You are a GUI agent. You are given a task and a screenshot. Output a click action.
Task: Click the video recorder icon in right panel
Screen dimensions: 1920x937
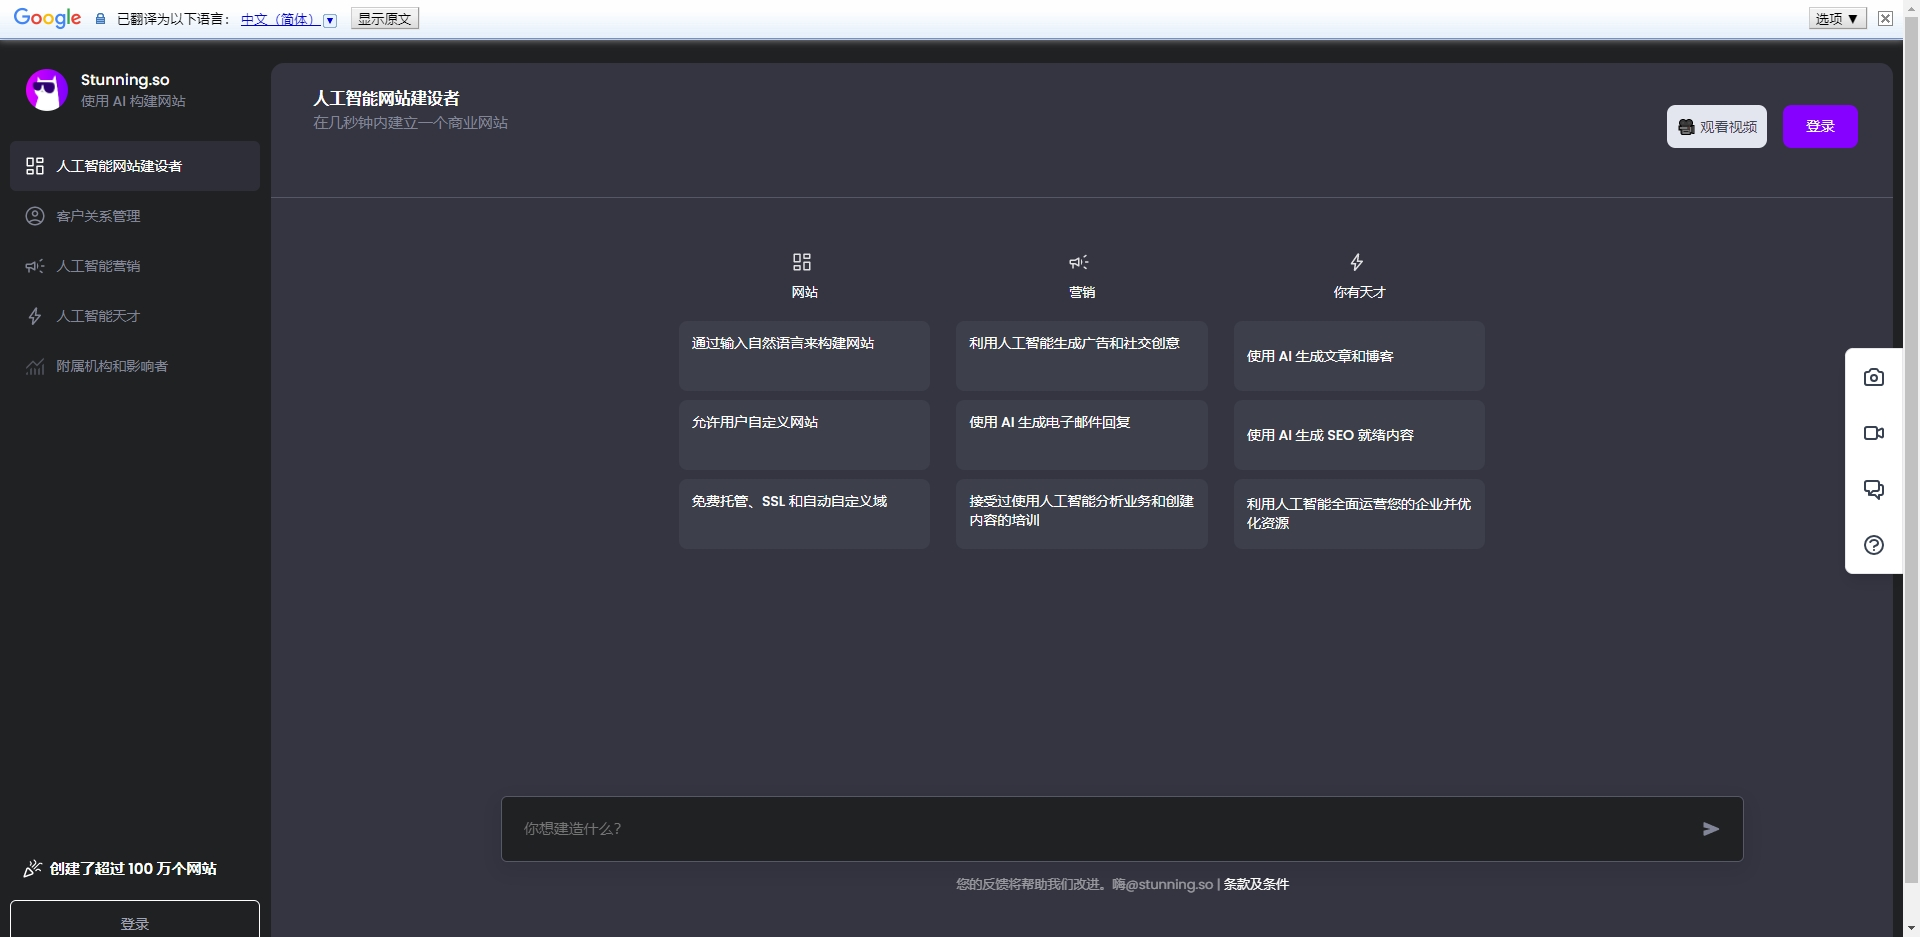1873,433
